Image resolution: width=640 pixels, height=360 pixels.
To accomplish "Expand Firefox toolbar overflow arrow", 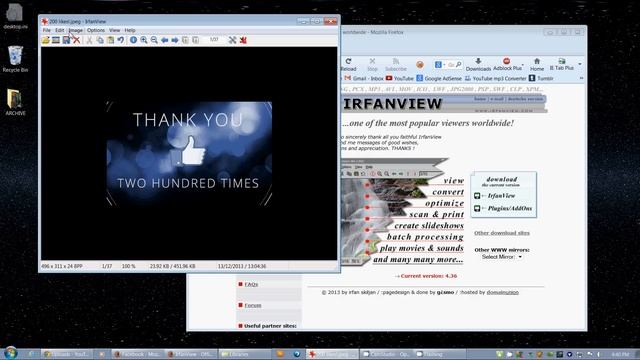I will point(580,64).
